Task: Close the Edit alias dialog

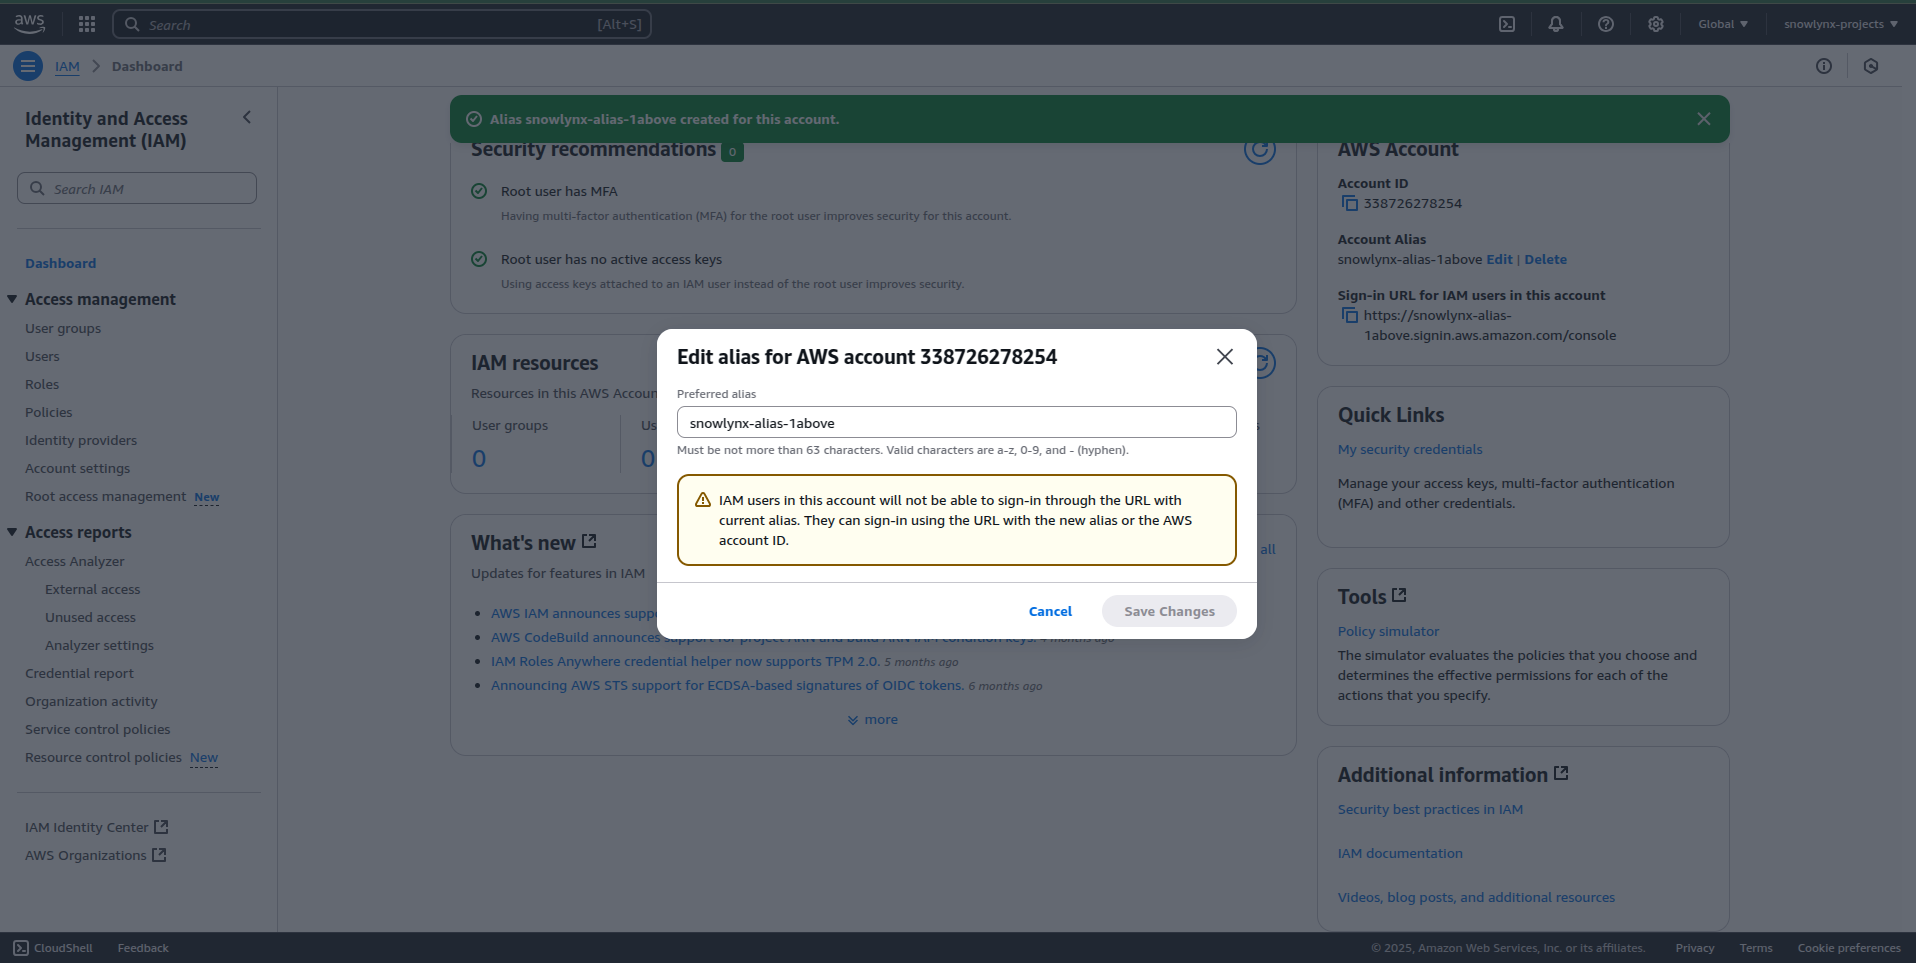Action: [x=1224, y=357]
